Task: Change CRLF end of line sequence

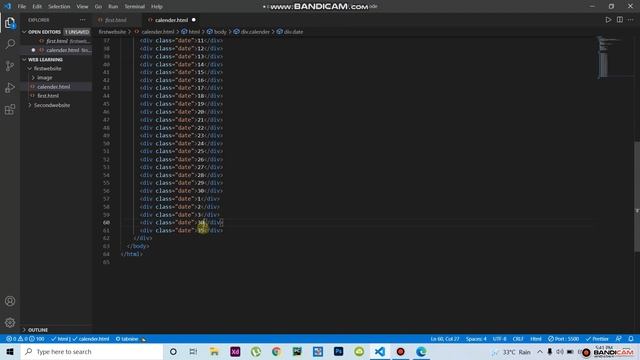Action: [518, 339]
